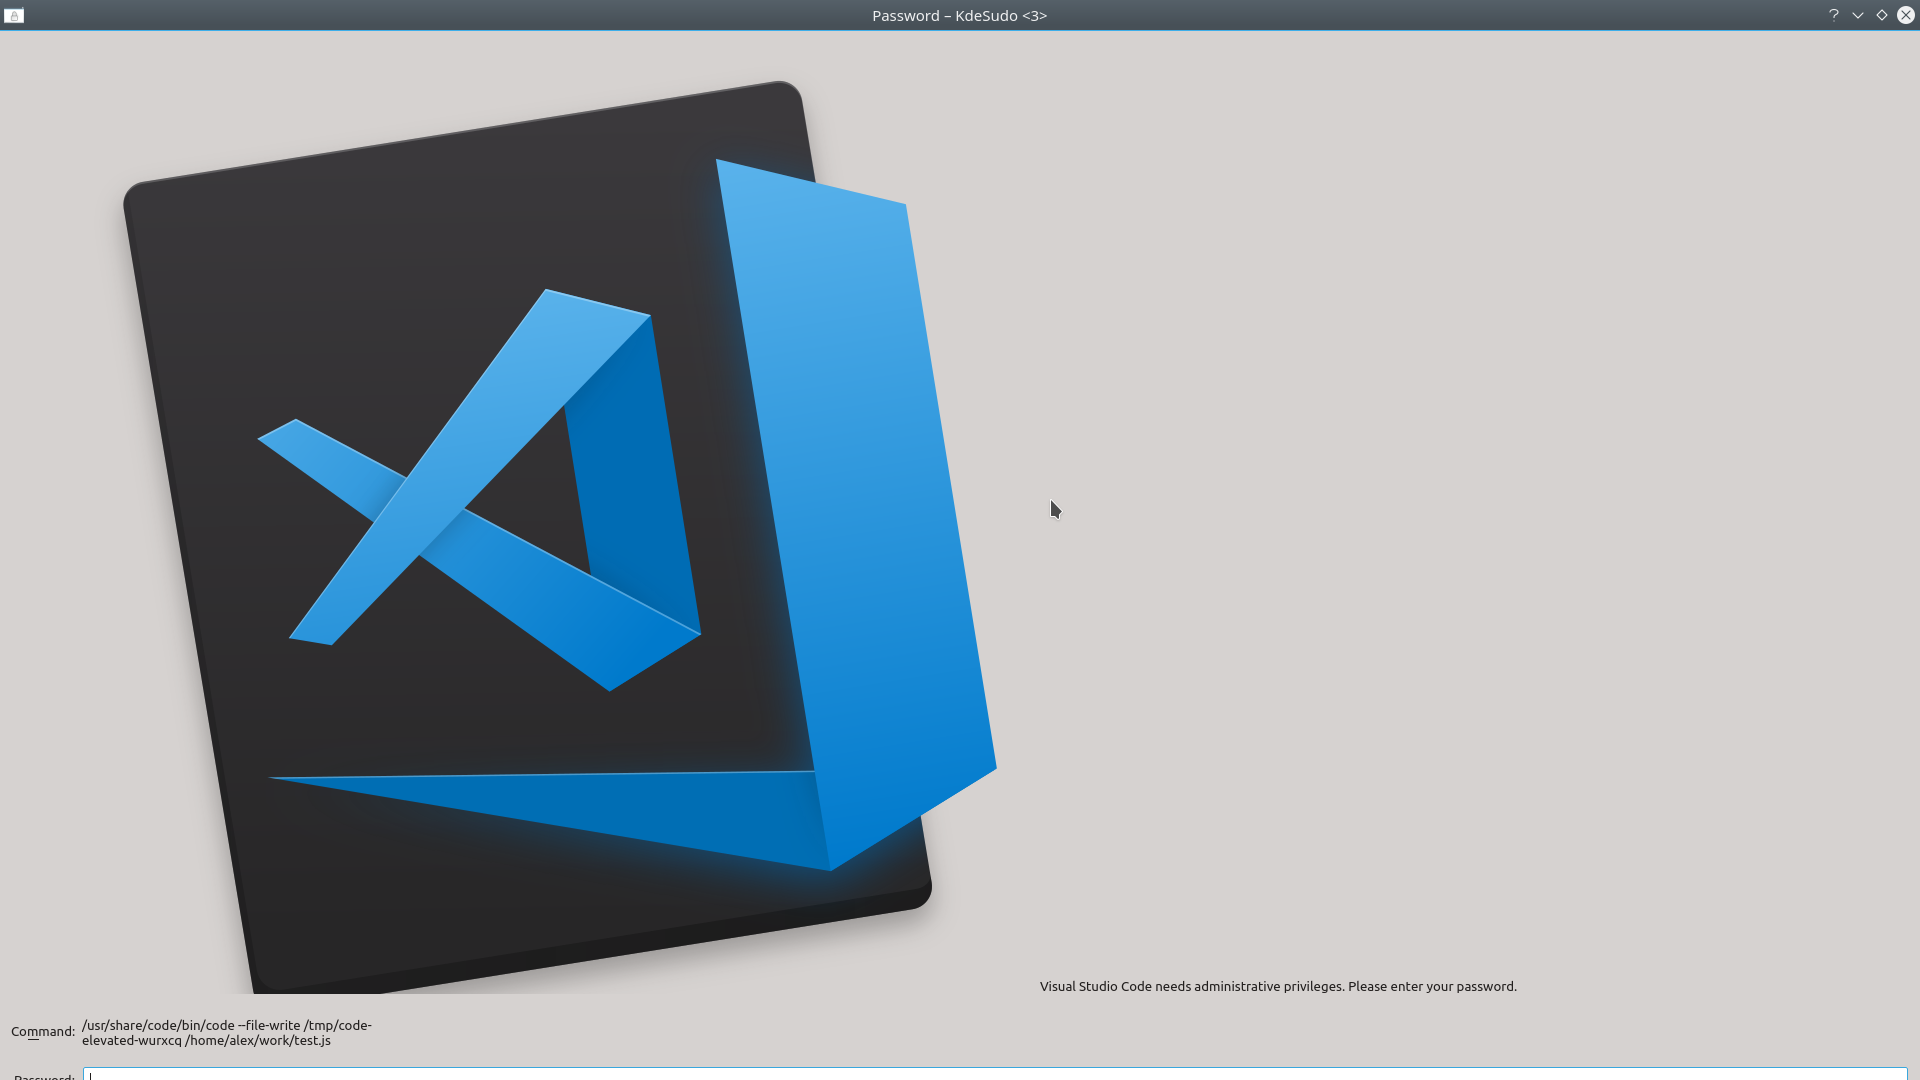This screenshot has height=1080, width=1920.
Task: Click empty title bar area left of title
Action: point(450,15)
